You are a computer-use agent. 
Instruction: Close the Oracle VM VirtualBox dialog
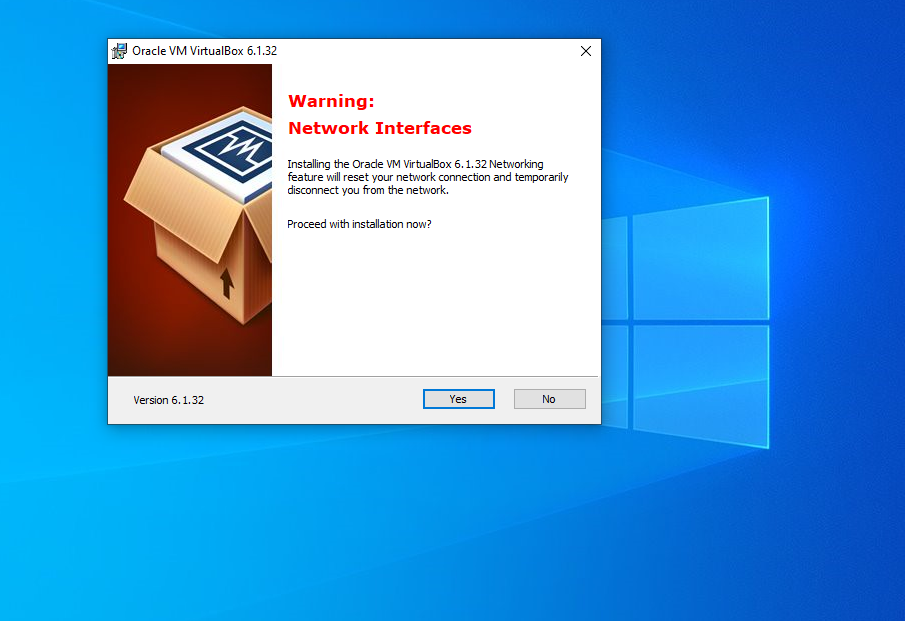586,51
